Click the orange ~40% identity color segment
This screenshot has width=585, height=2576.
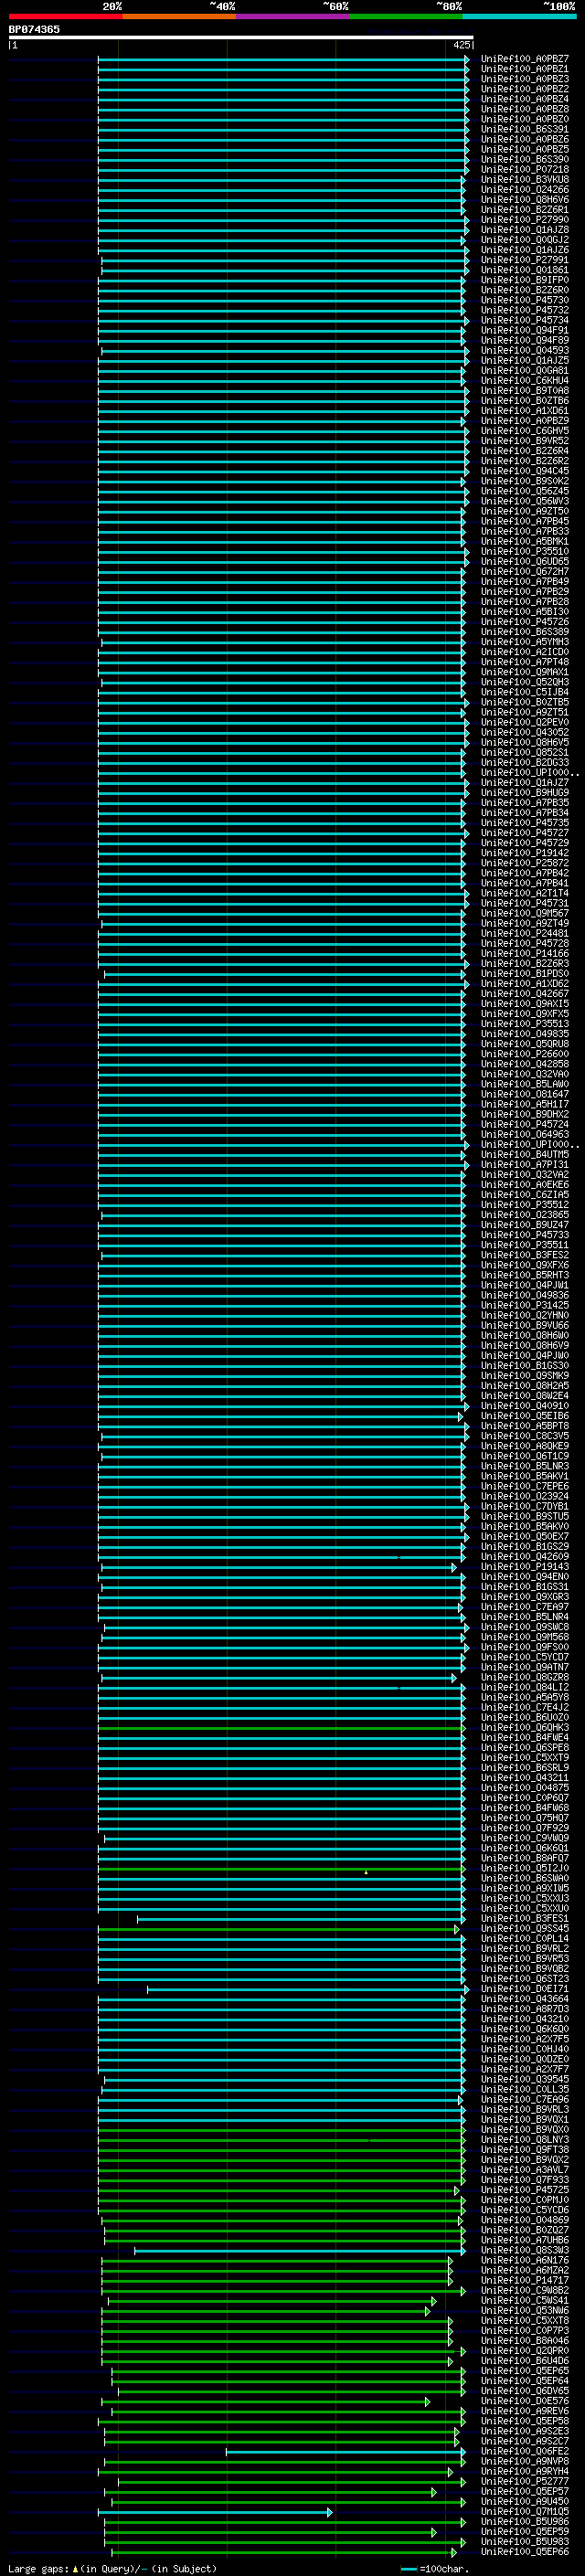pos(179,16)
